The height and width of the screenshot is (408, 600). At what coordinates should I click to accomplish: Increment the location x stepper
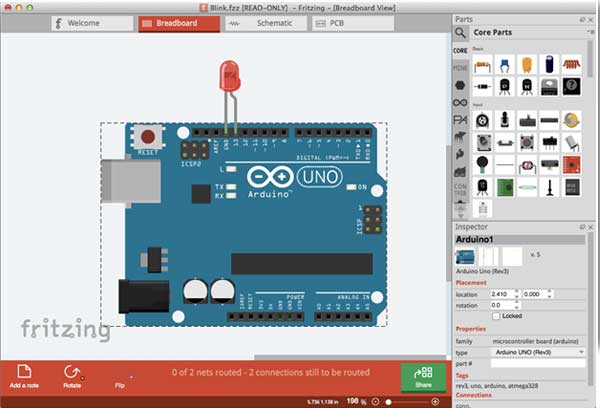point(517,292)
